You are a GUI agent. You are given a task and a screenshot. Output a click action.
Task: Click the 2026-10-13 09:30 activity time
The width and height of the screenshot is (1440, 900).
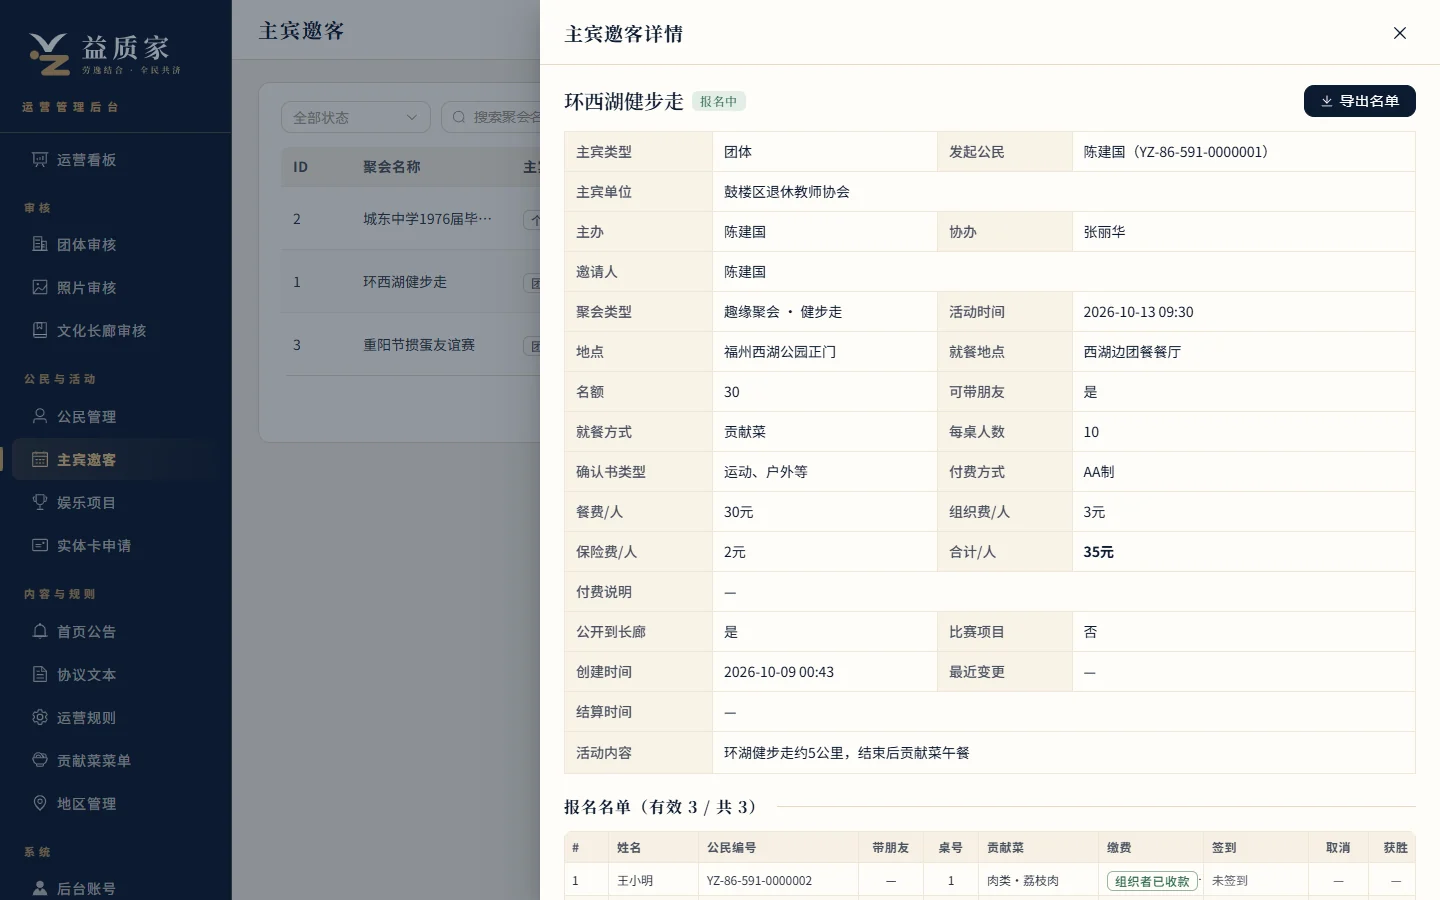(x=1138, y=312)
